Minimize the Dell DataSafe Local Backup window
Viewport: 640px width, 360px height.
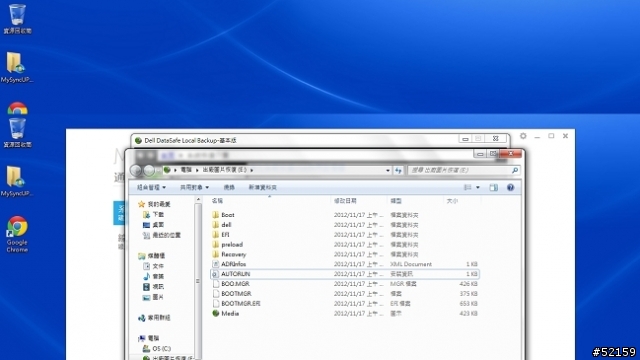[x=465, y=139]
